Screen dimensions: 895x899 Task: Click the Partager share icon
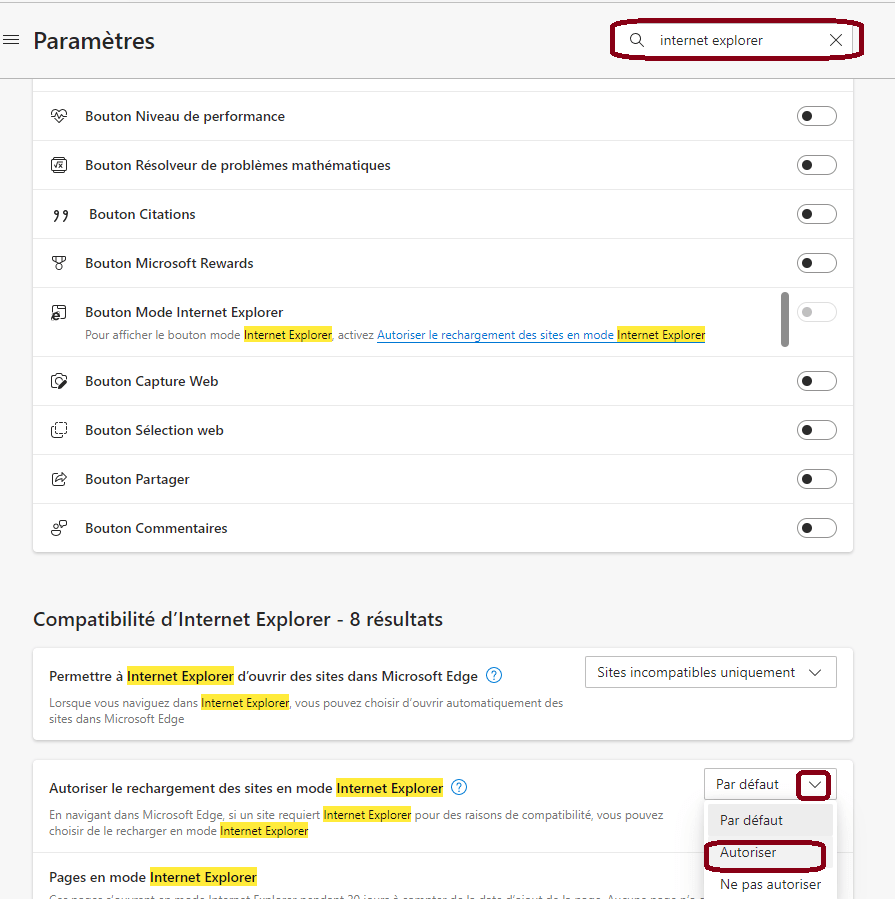click(59, 479)
